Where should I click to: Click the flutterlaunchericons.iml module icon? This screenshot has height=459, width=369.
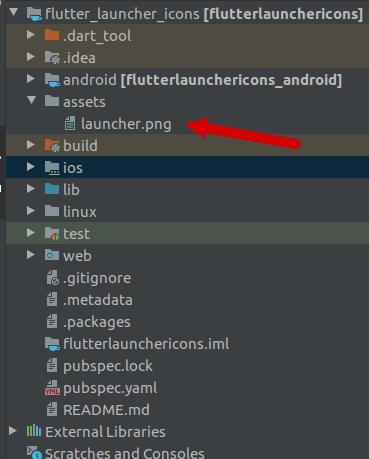pos(52,344)
